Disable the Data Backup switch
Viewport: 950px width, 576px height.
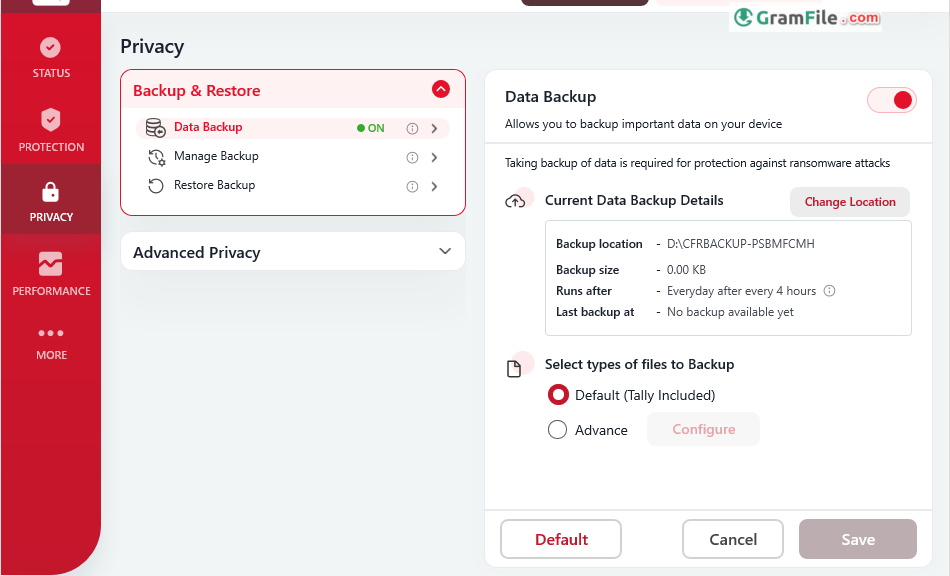click(891, 100)
